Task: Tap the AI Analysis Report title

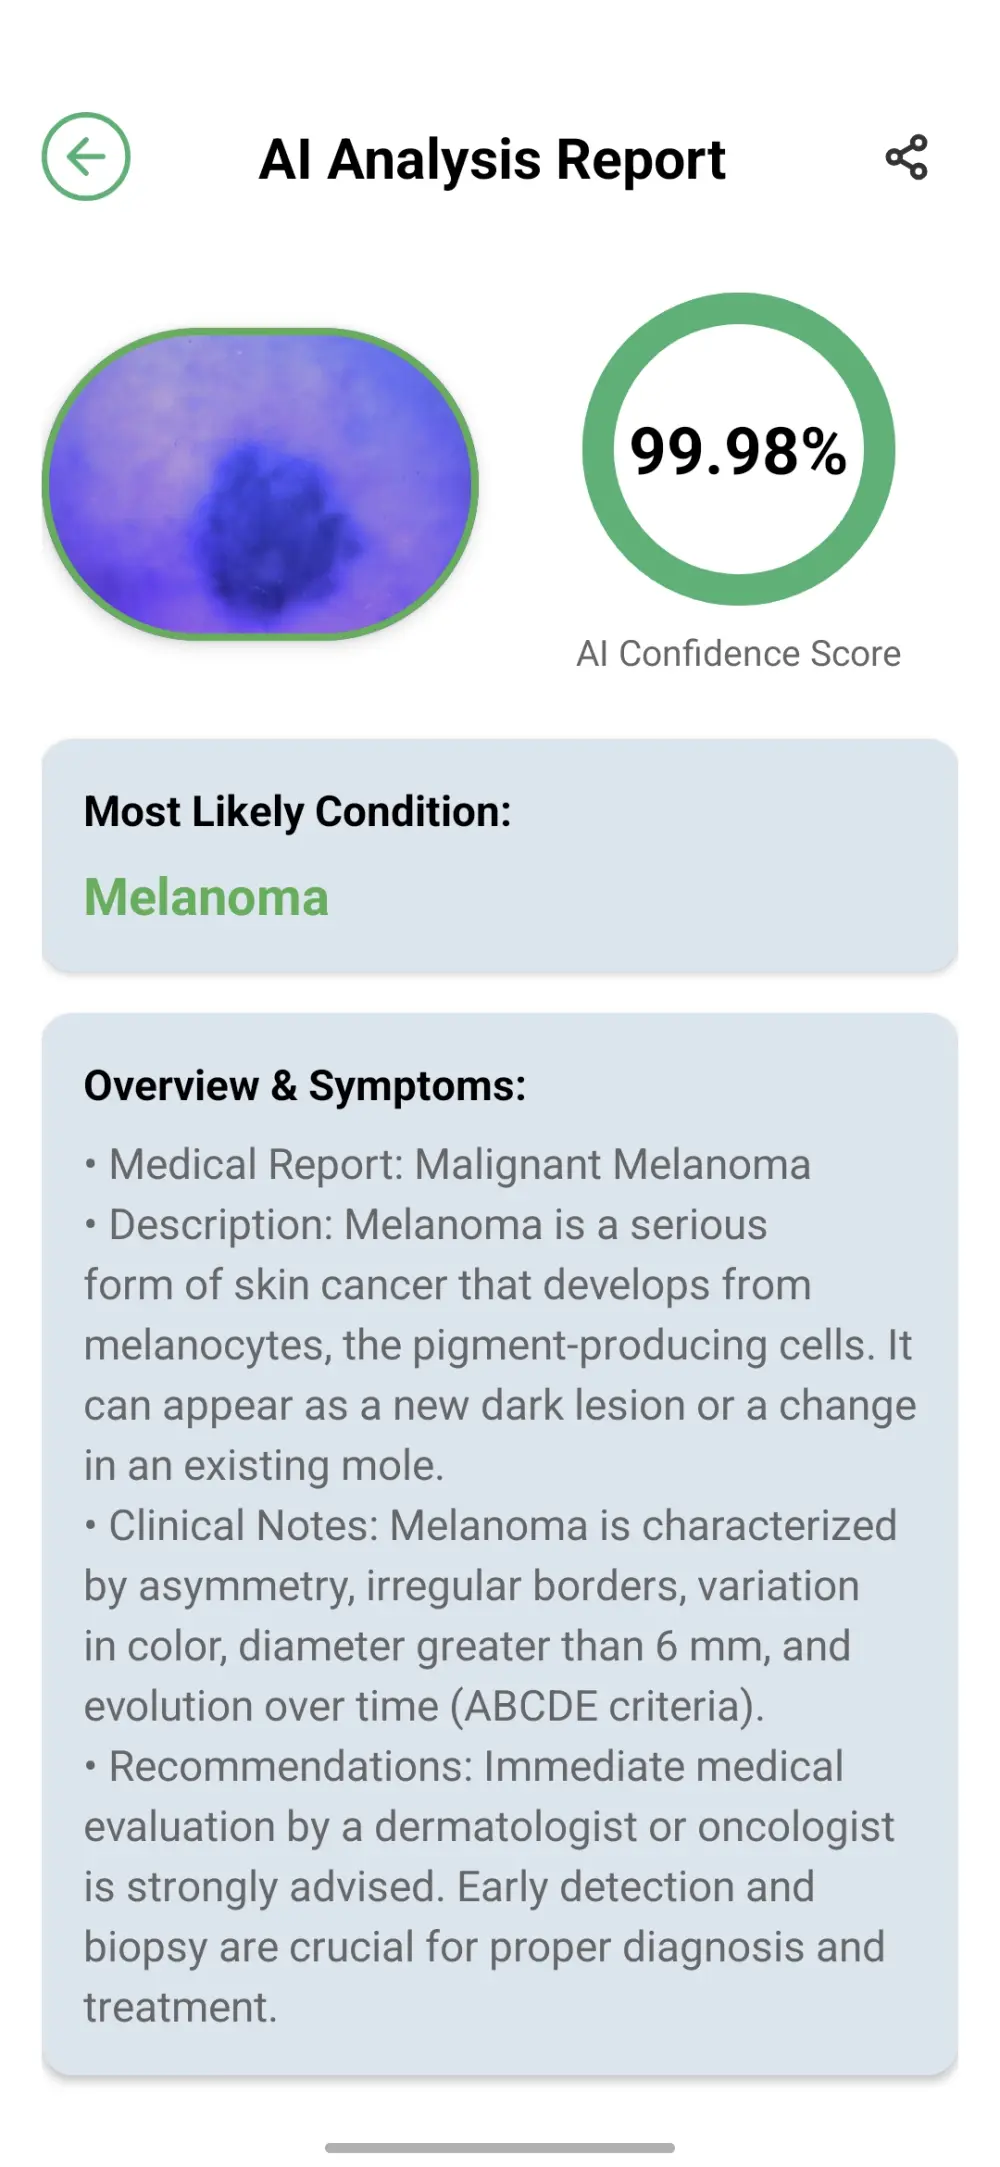Action: tap(492, 159)
